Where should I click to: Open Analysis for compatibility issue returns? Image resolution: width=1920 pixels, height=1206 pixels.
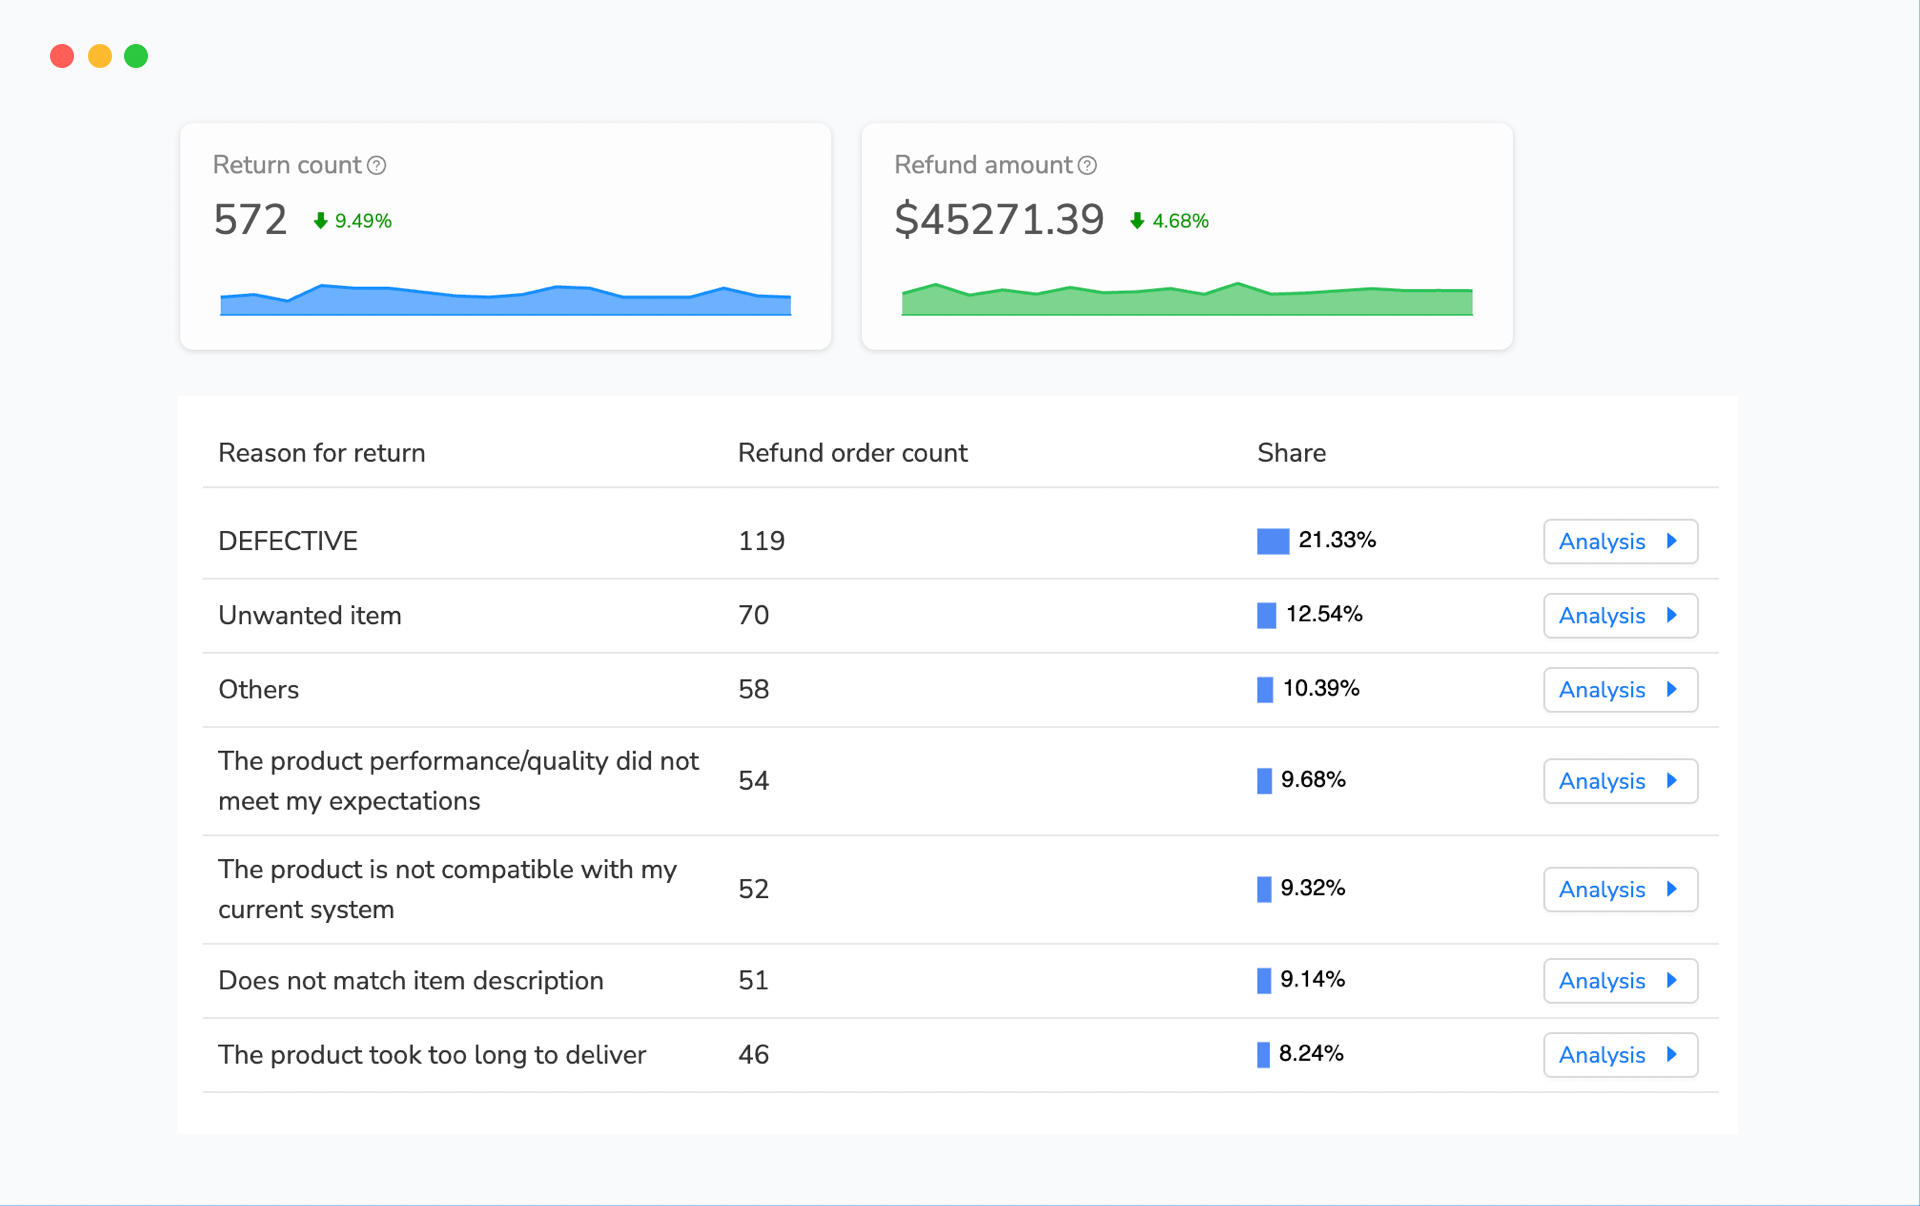(1620, 889)
